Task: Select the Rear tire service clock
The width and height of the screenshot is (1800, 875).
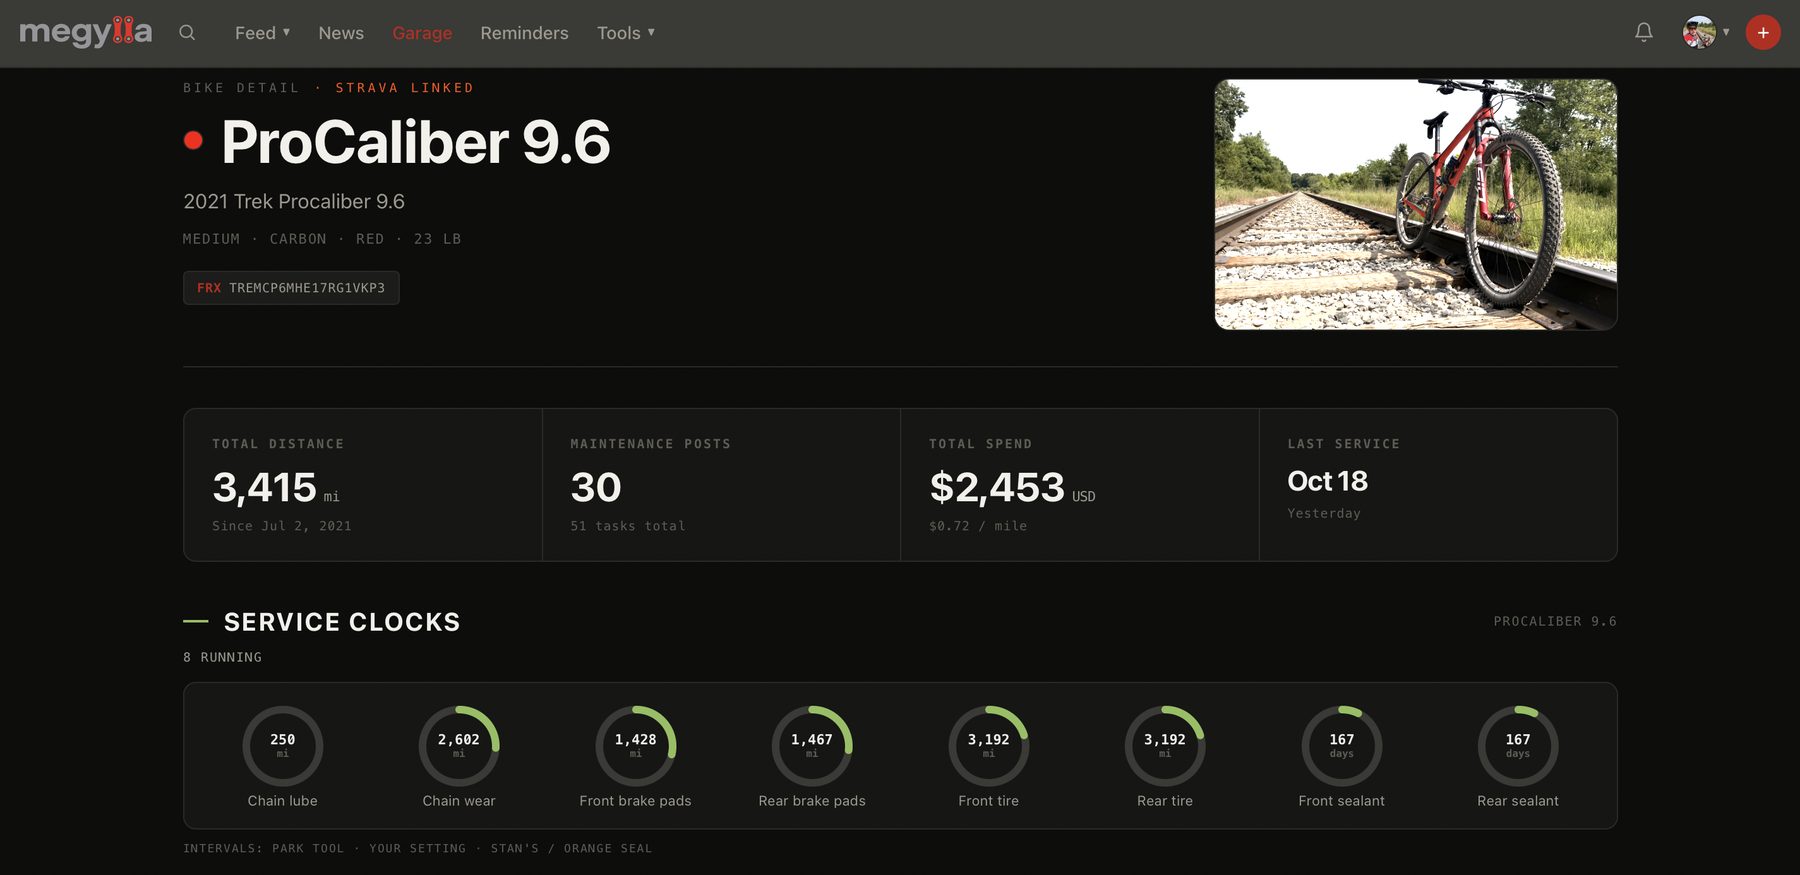Action: [1165, 757]
